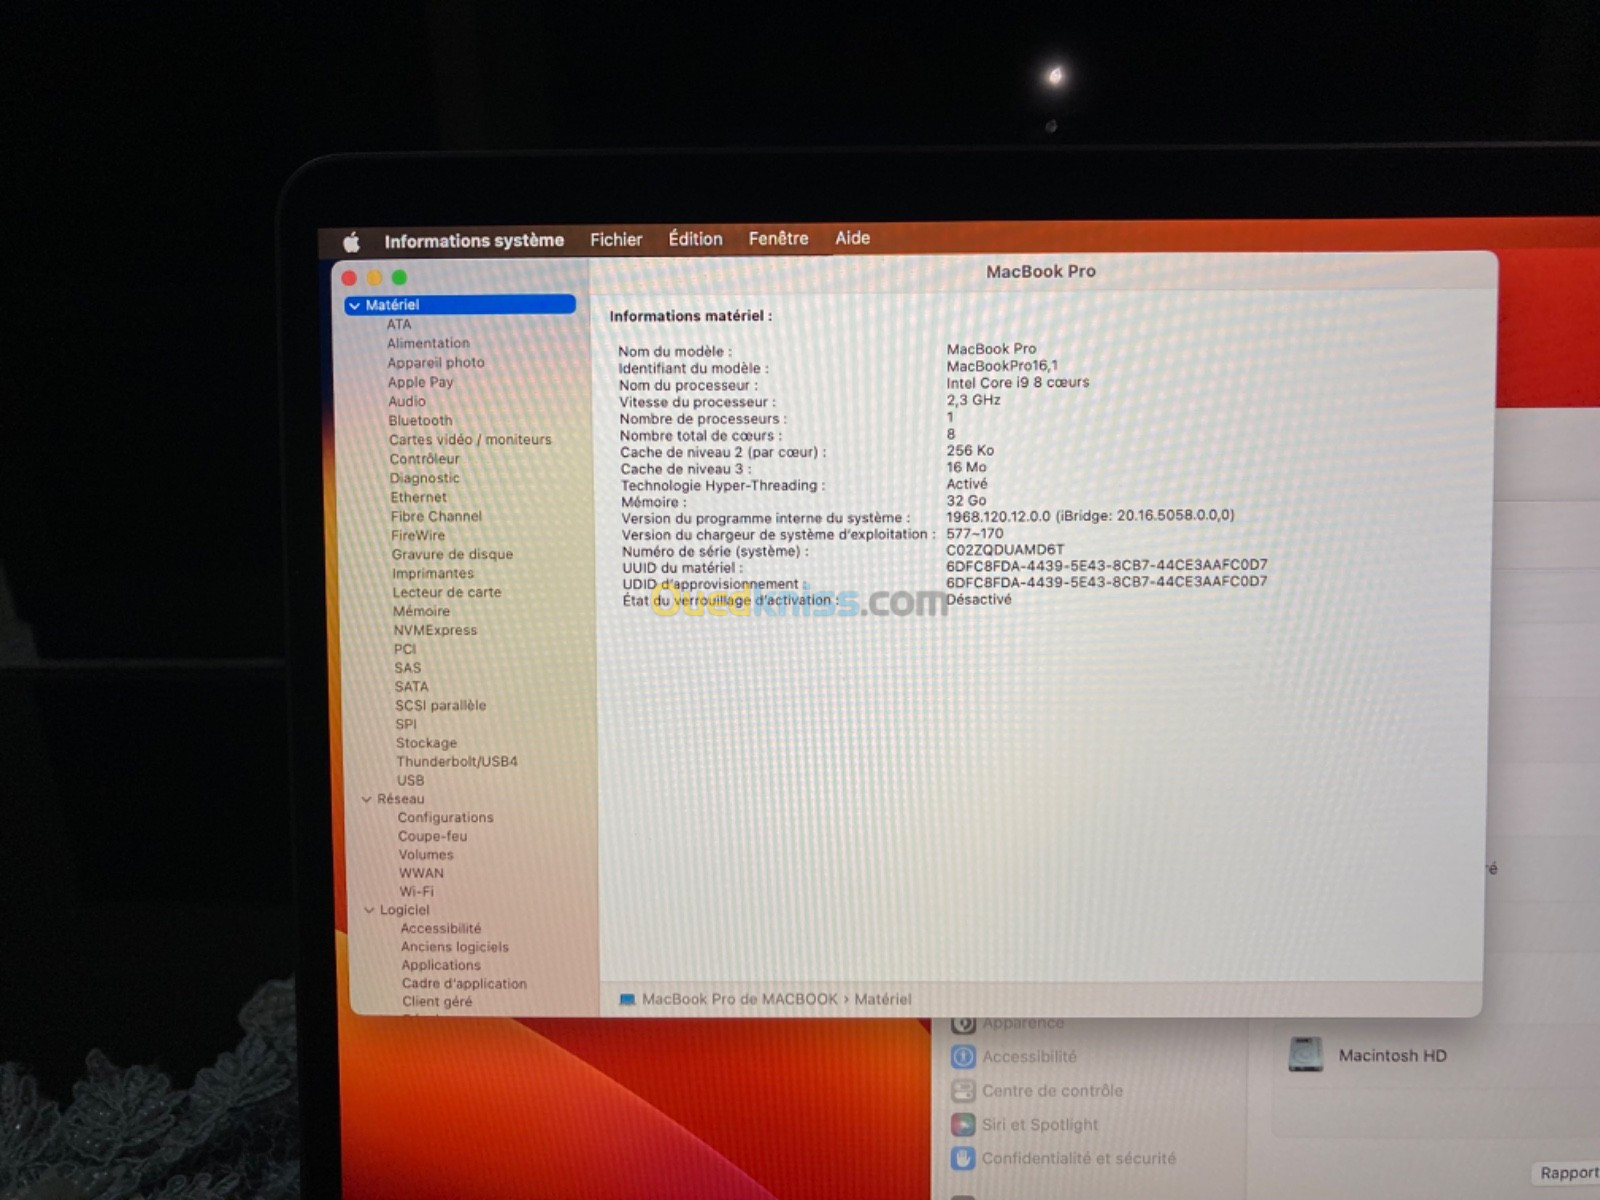Click the serial number C02ZQDUAMD6T value
Viewport: 1600px width, 1200px height.
pos(1005,550)
